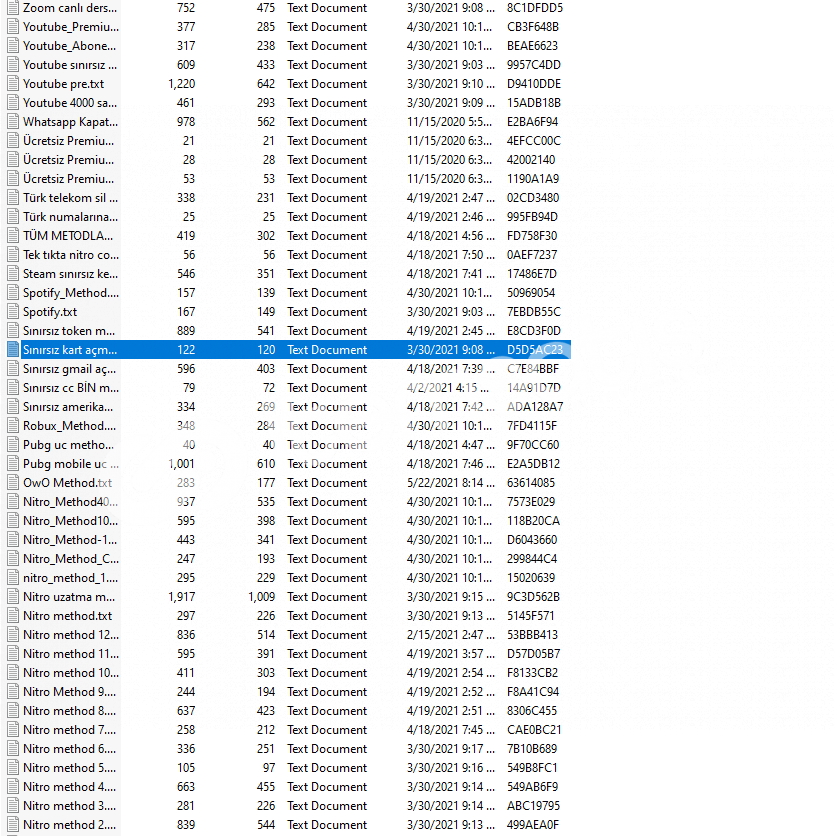
Task: Select the file icon for Nitro method.txt
Action: (13, 616)
